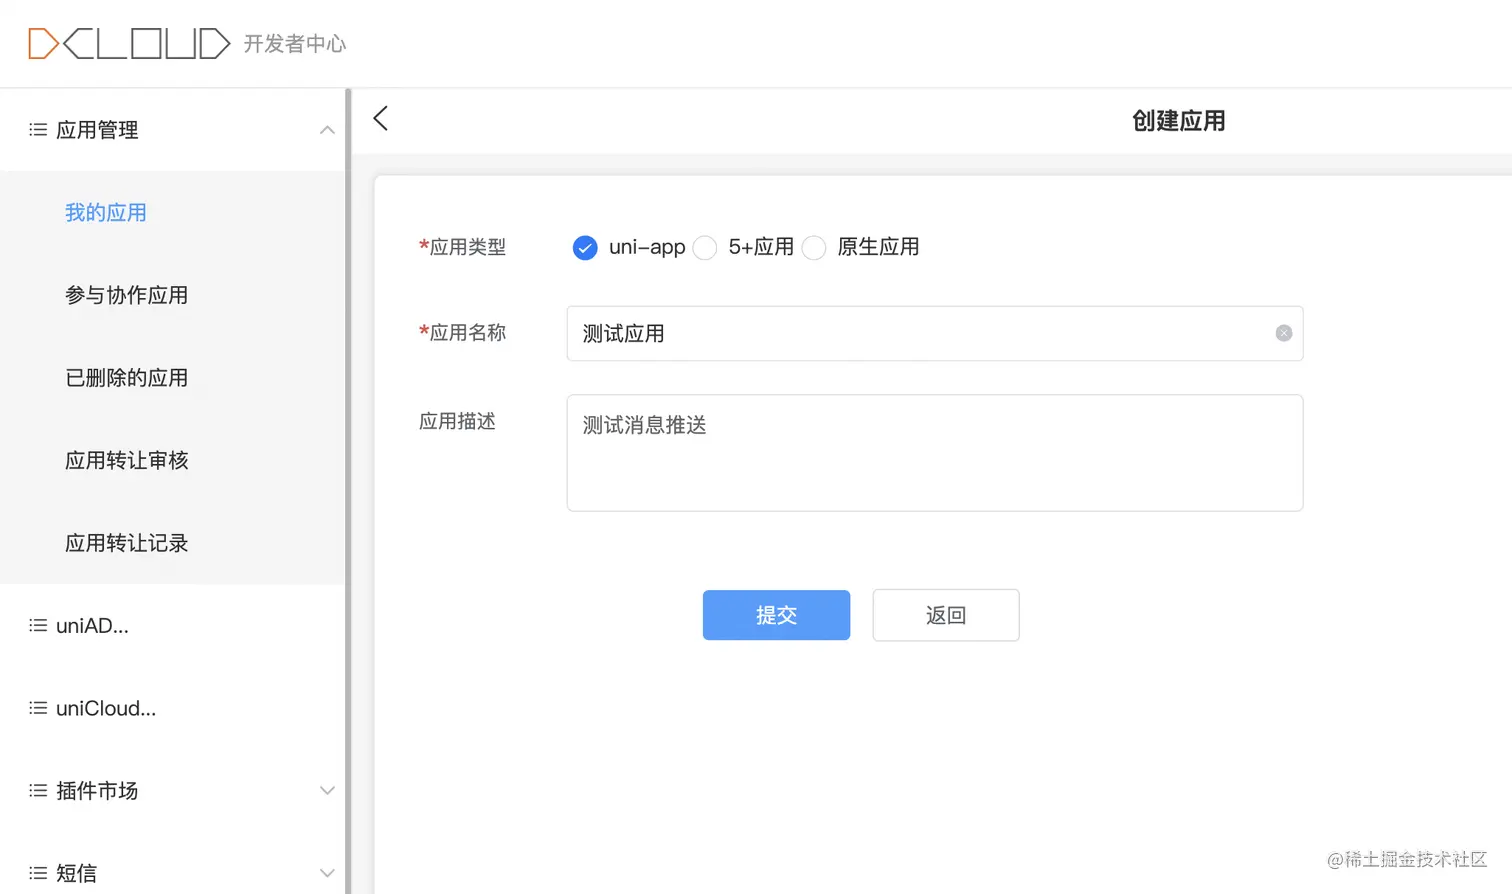Click the list icon beside 插件市场

click(x=38, y=791)
